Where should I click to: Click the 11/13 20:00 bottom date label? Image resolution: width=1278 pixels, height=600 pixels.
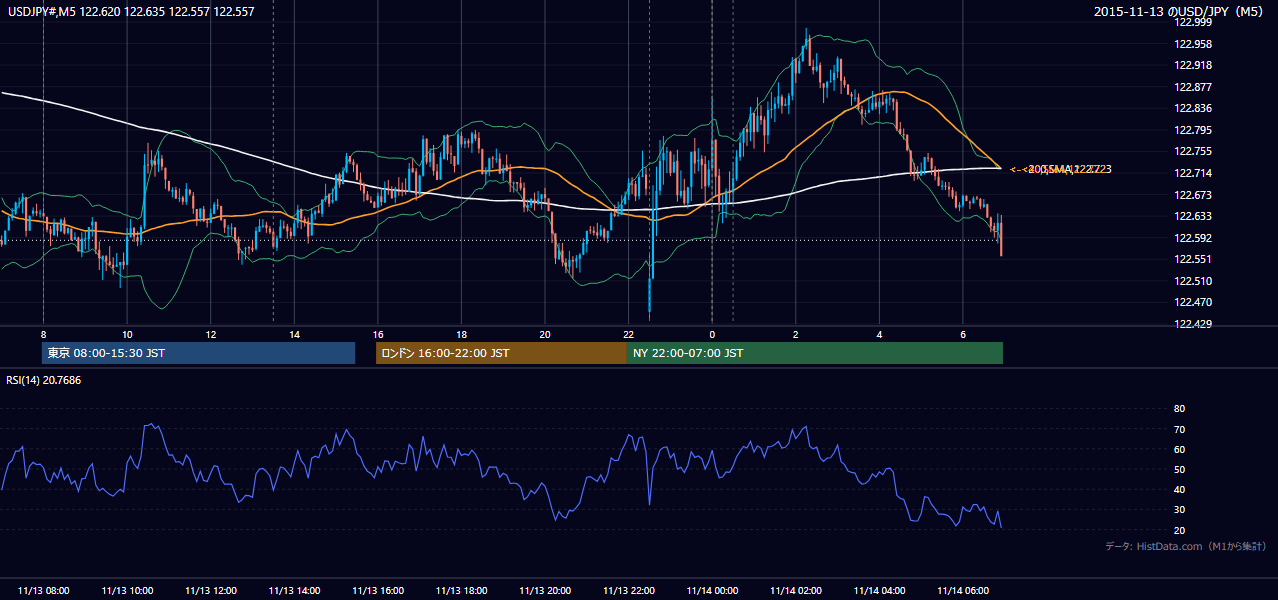(545, 591)
